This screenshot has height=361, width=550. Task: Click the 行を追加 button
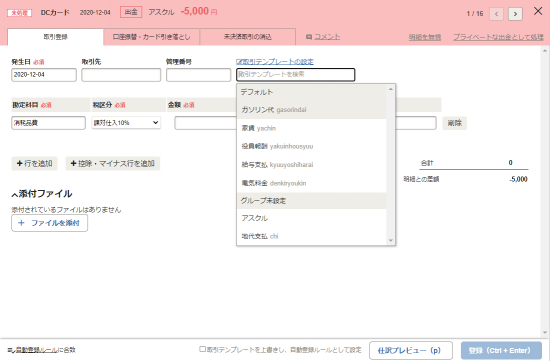point(34,163)
